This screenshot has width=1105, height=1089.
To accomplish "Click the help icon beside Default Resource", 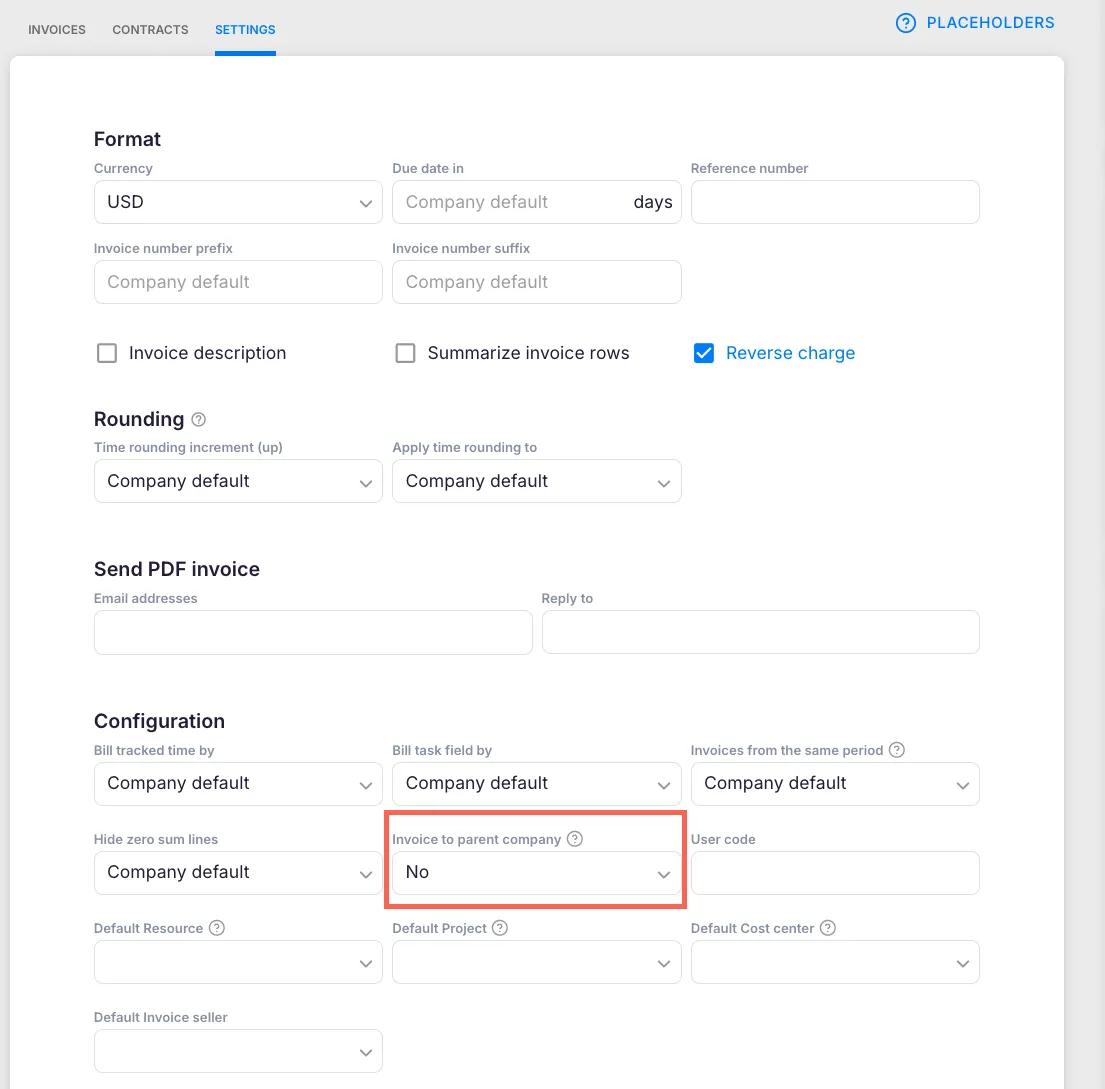I will click(x=217, y=928).
